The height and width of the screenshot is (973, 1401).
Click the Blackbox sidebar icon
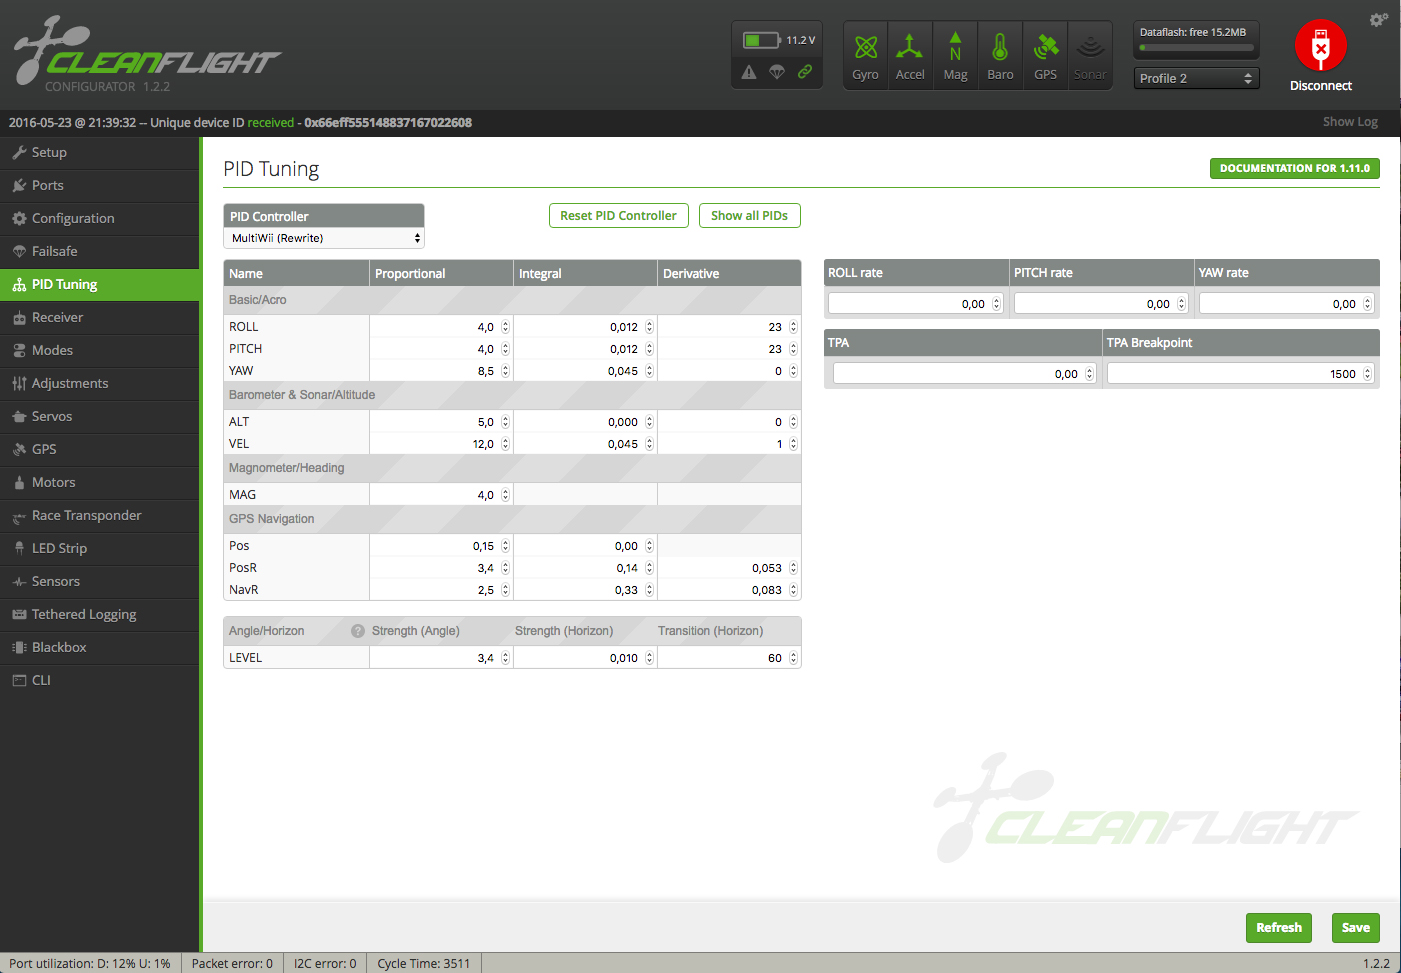[x=19, y=647]
